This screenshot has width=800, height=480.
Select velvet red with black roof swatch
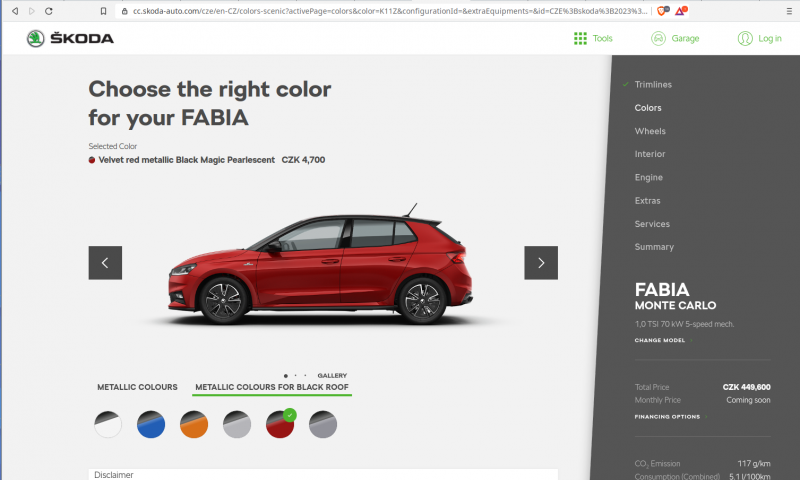click(280, 424)
